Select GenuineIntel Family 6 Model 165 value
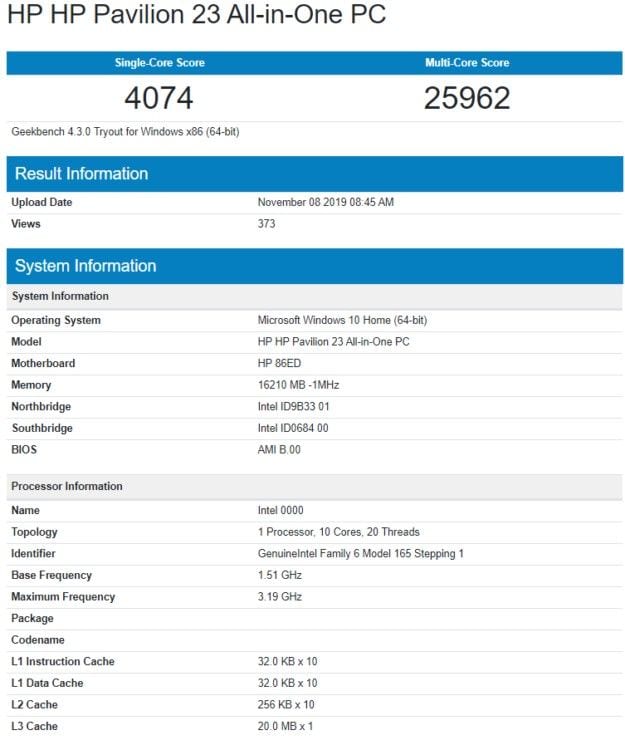This screenshot has height=740, width=625. coord(361,554)
